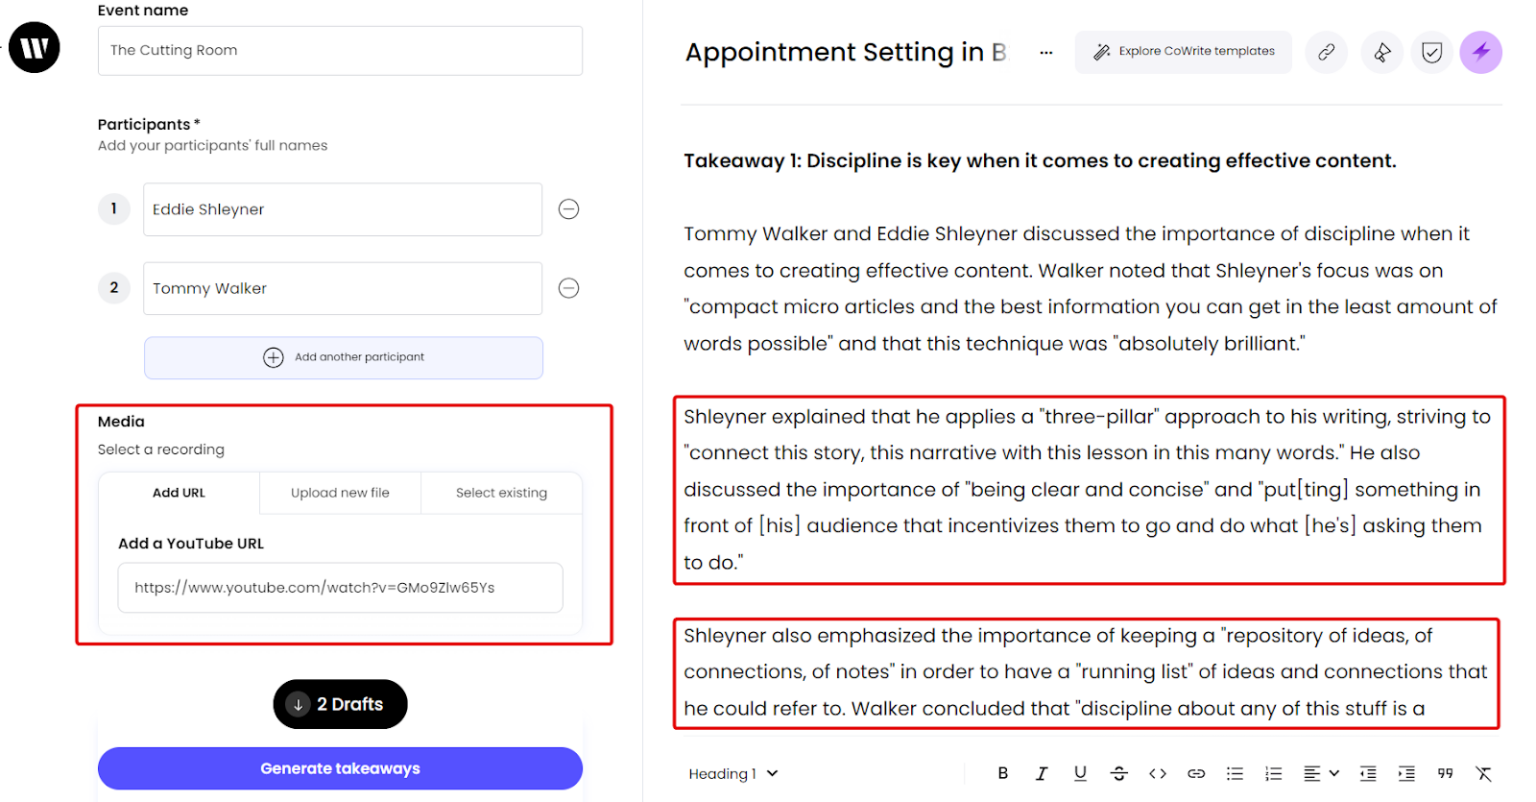Screen dimensions: 1536x802
Task: Click the shield checkmark icon
Action: click(1431, 52)
